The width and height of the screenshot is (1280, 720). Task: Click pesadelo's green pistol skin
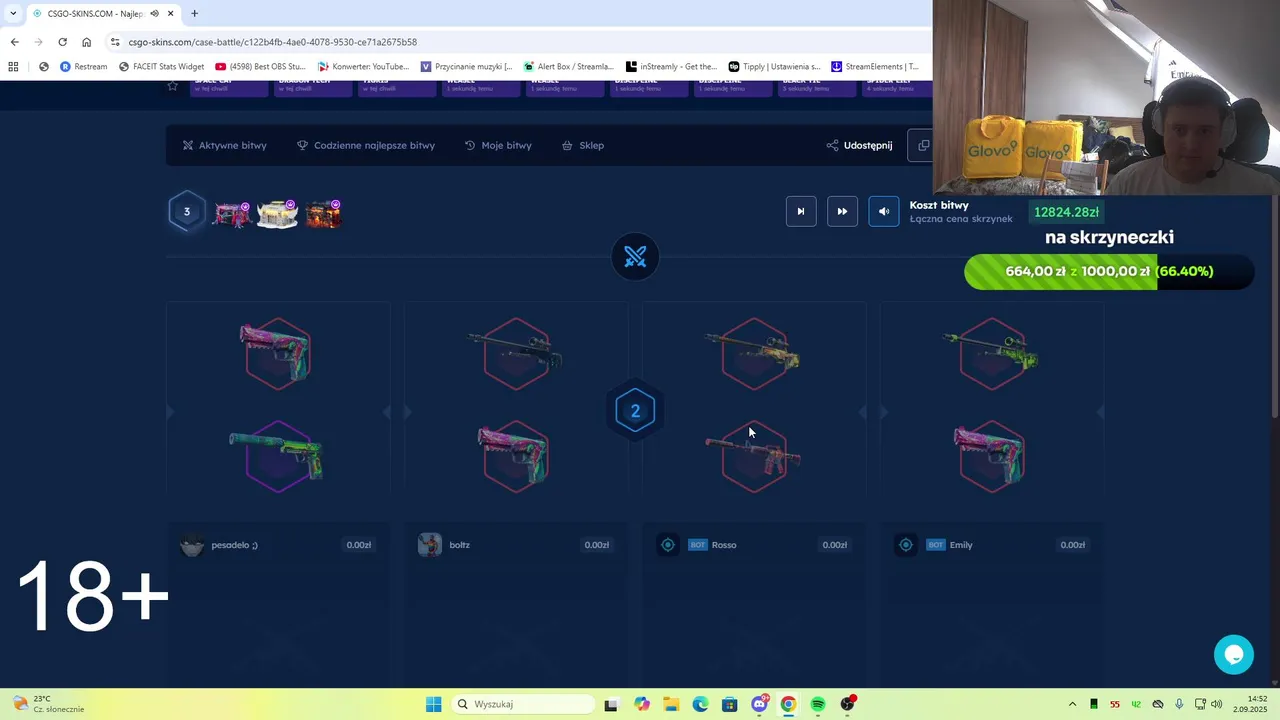[276, 456]
